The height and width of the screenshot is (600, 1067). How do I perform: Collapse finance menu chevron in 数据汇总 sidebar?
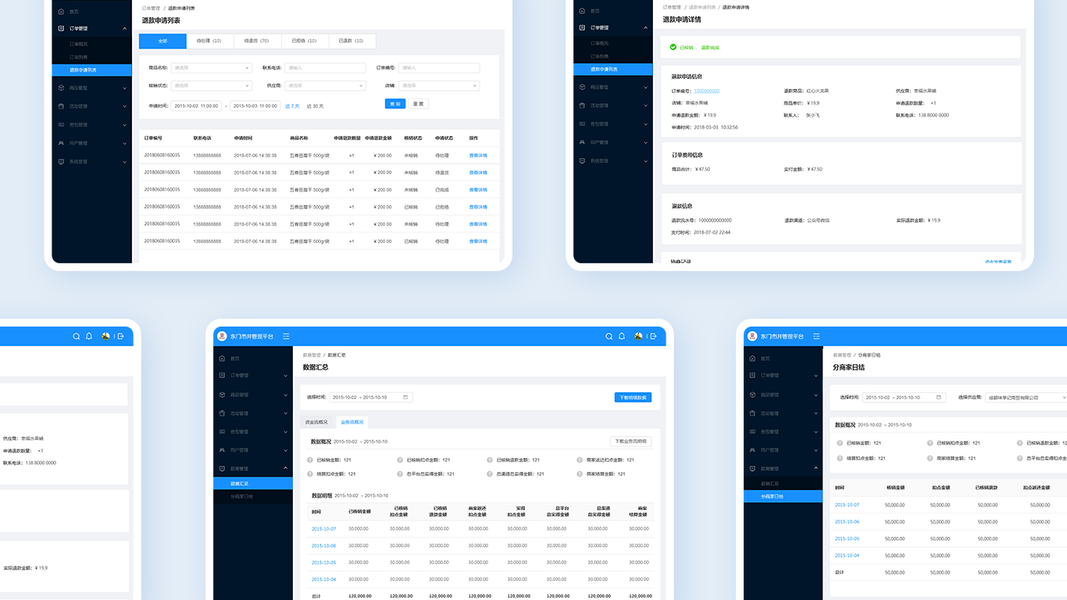tap(285, 468)
